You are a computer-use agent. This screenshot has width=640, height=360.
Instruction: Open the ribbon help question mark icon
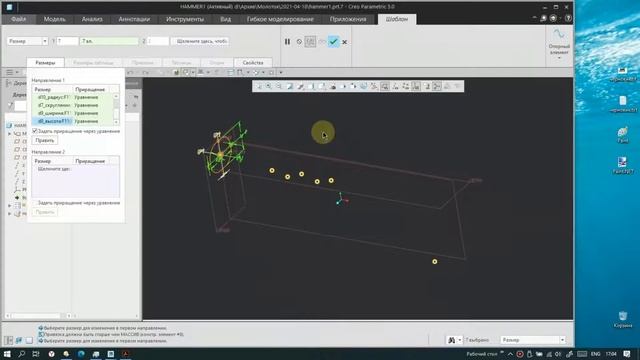point(568,18)
